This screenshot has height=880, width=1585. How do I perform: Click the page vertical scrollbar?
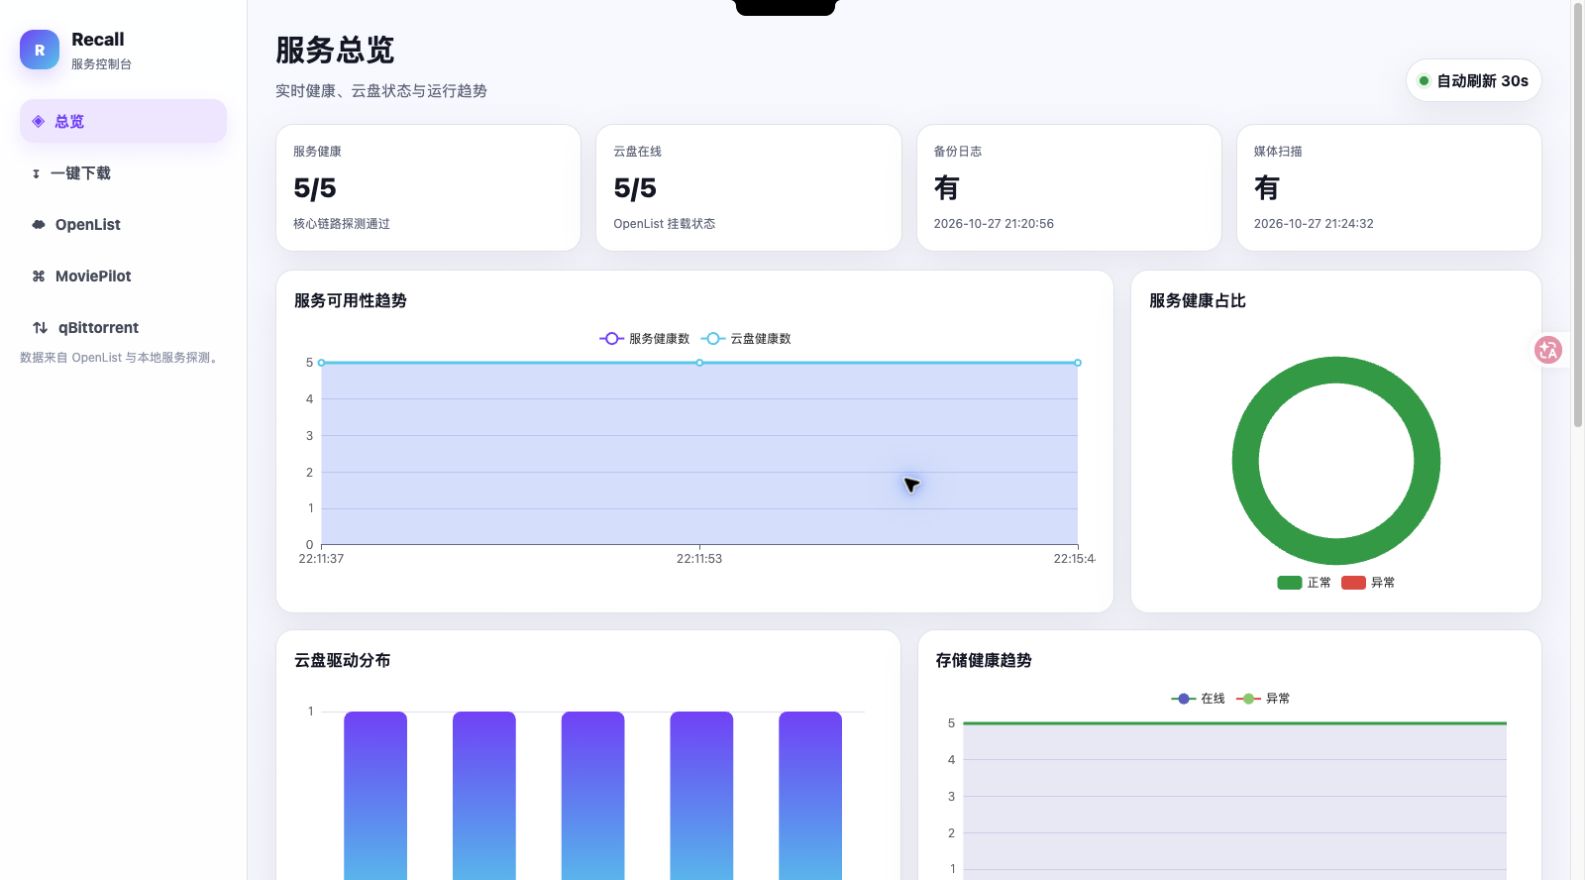tap(1578, 215)
